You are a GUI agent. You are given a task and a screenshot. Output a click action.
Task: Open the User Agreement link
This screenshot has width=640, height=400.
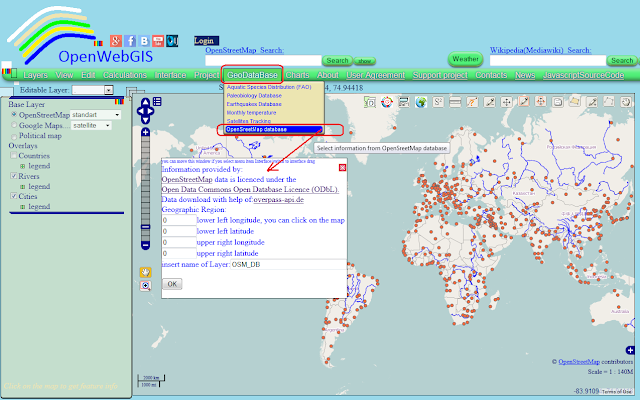pos(376,75)
